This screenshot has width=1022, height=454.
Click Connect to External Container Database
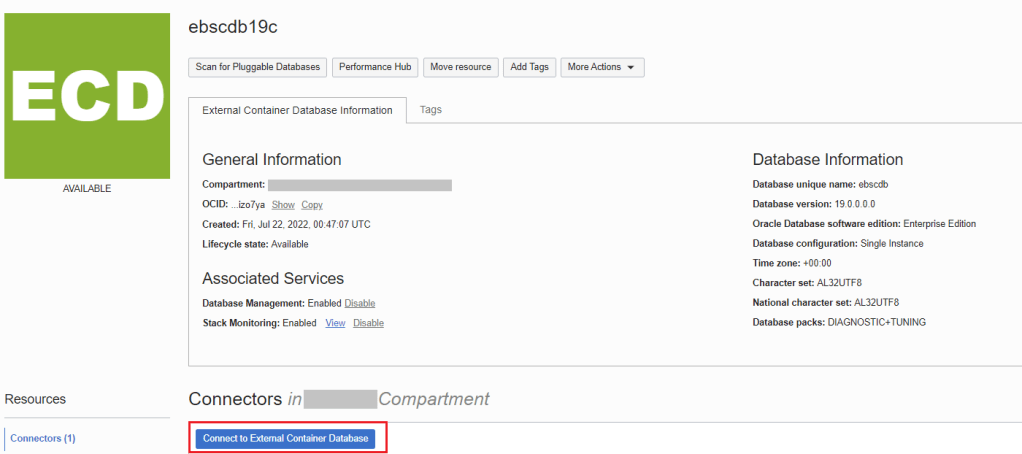pos(285,438)
